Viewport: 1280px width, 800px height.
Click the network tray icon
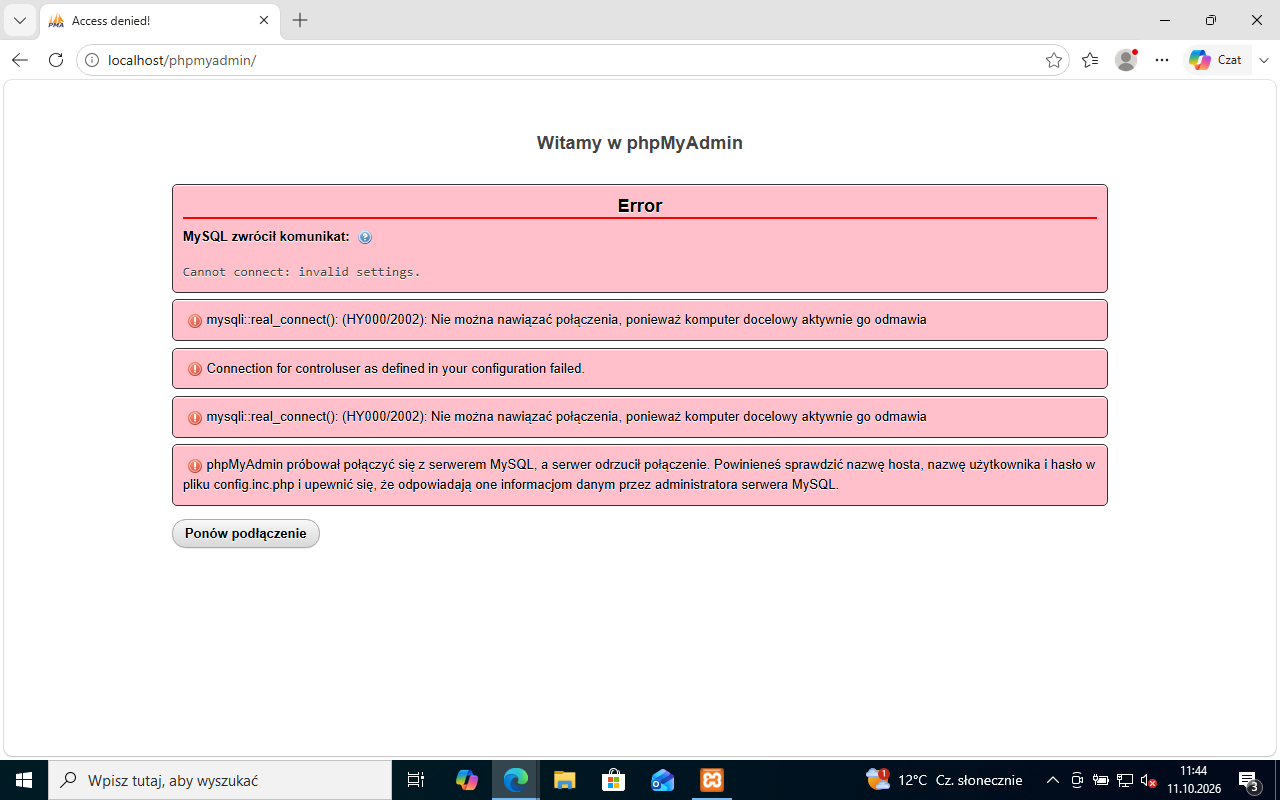(x=1125, y=780)
